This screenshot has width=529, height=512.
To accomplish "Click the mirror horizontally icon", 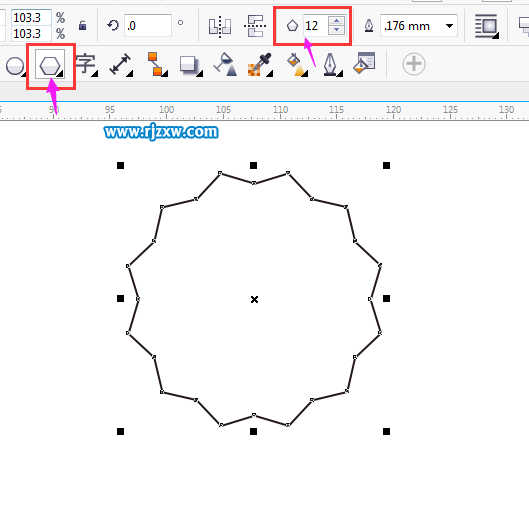I will [x=220, y=26].
